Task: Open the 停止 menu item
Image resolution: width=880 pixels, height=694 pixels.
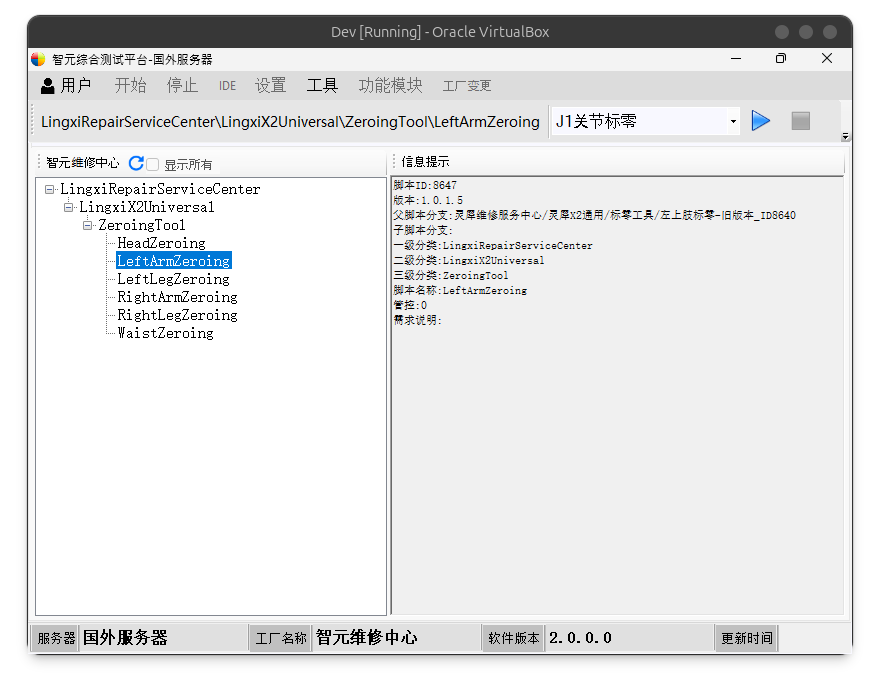Action: 182,85
